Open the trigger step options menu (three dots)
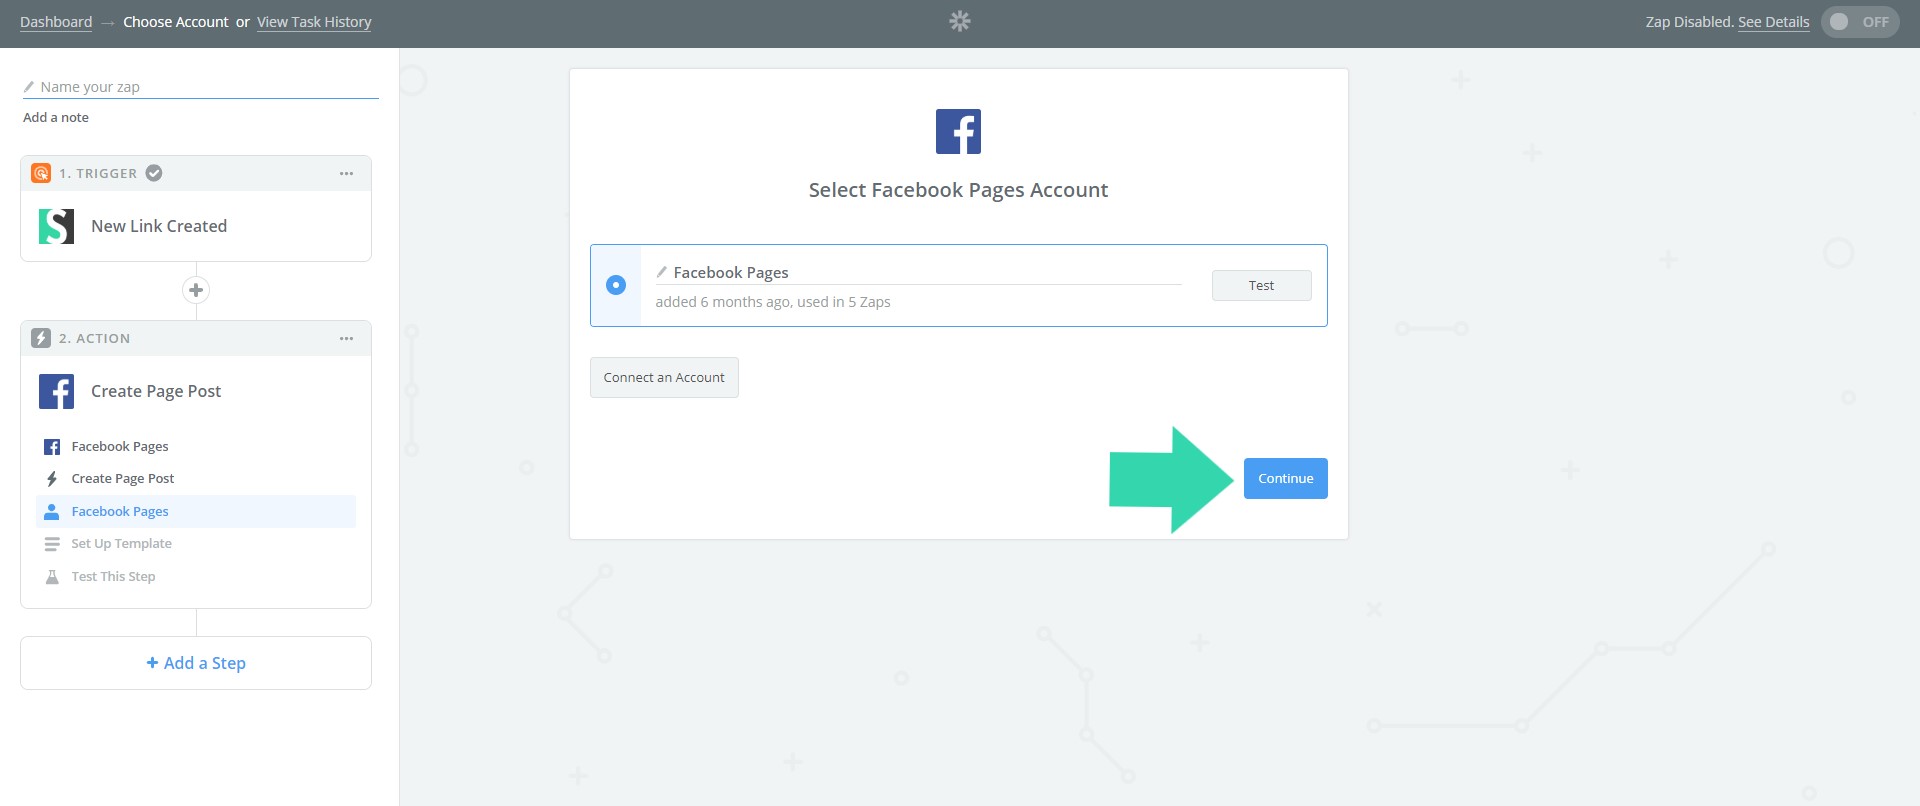Screen dimensions: 1920x806 point(346,173)
